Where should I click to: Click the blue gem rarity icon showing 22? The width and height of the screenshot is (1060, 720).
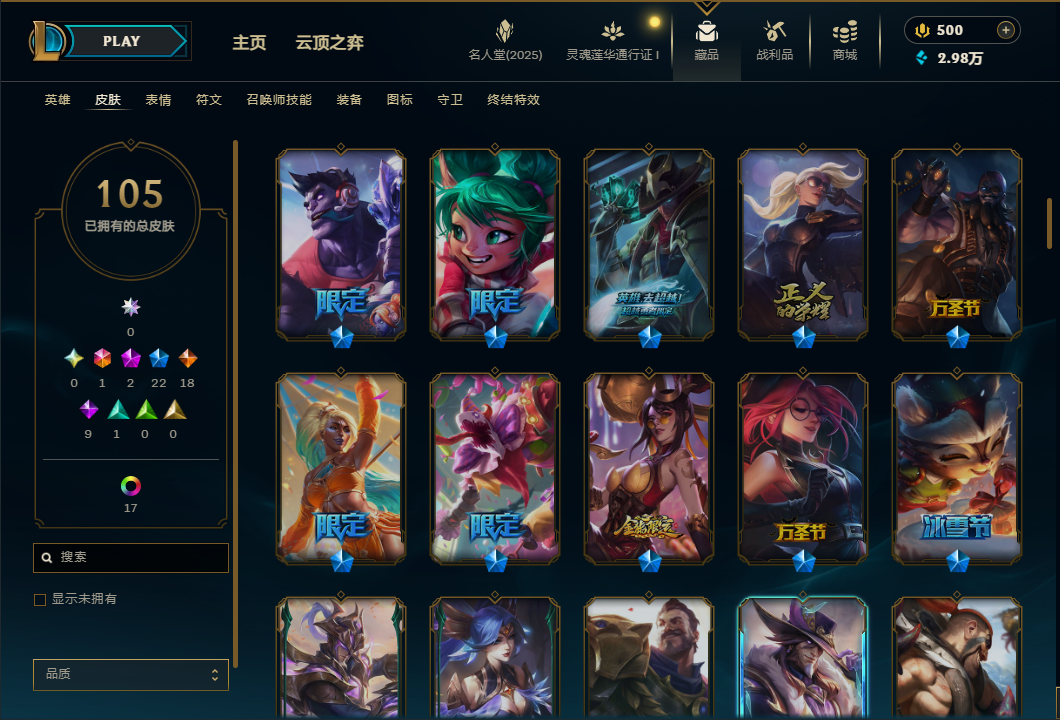point(159,358)
